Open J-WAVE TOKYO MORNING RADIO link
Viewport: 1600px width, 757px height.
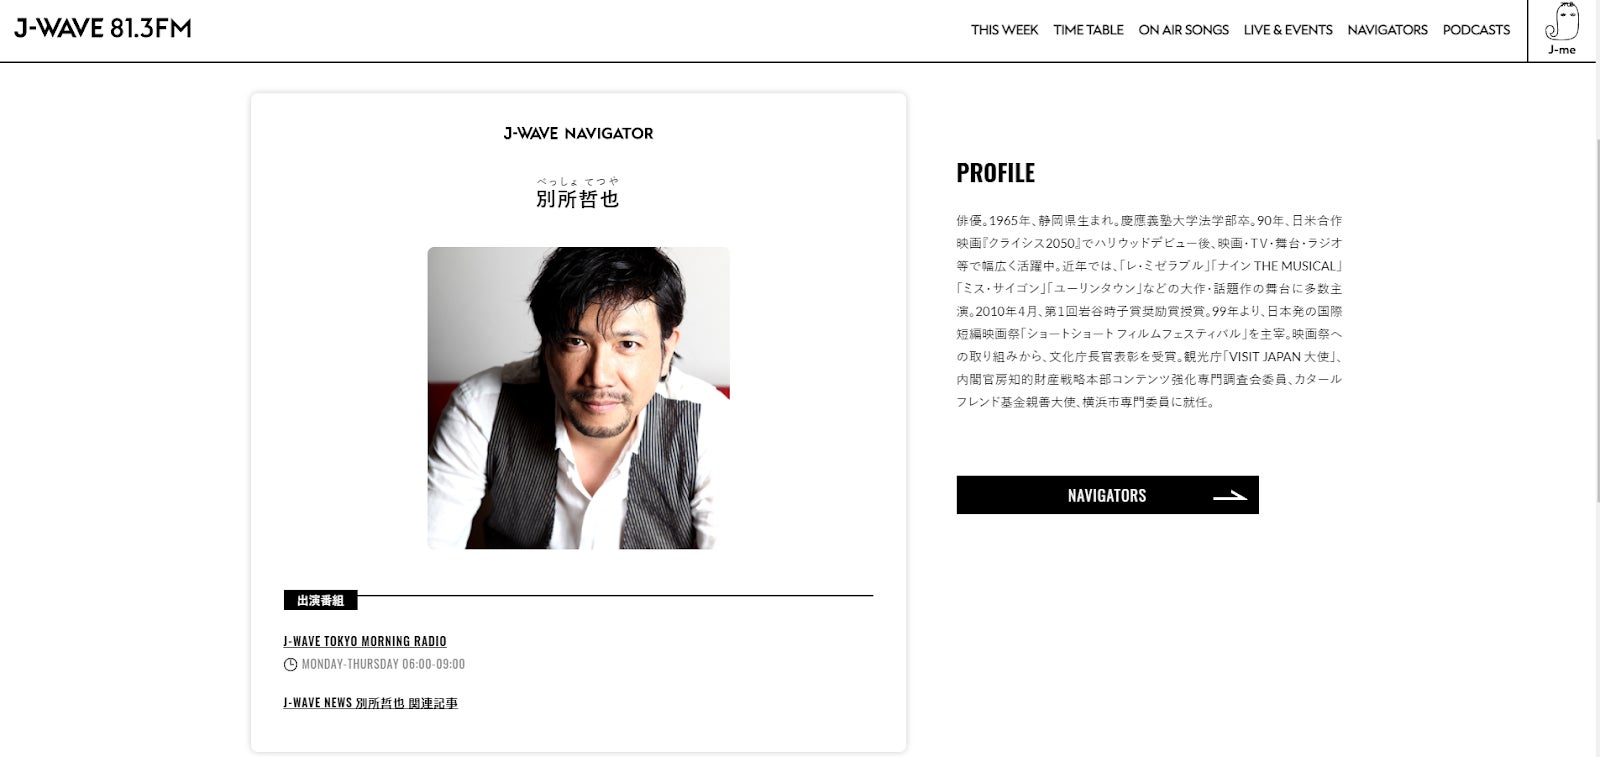pos(365,641)
